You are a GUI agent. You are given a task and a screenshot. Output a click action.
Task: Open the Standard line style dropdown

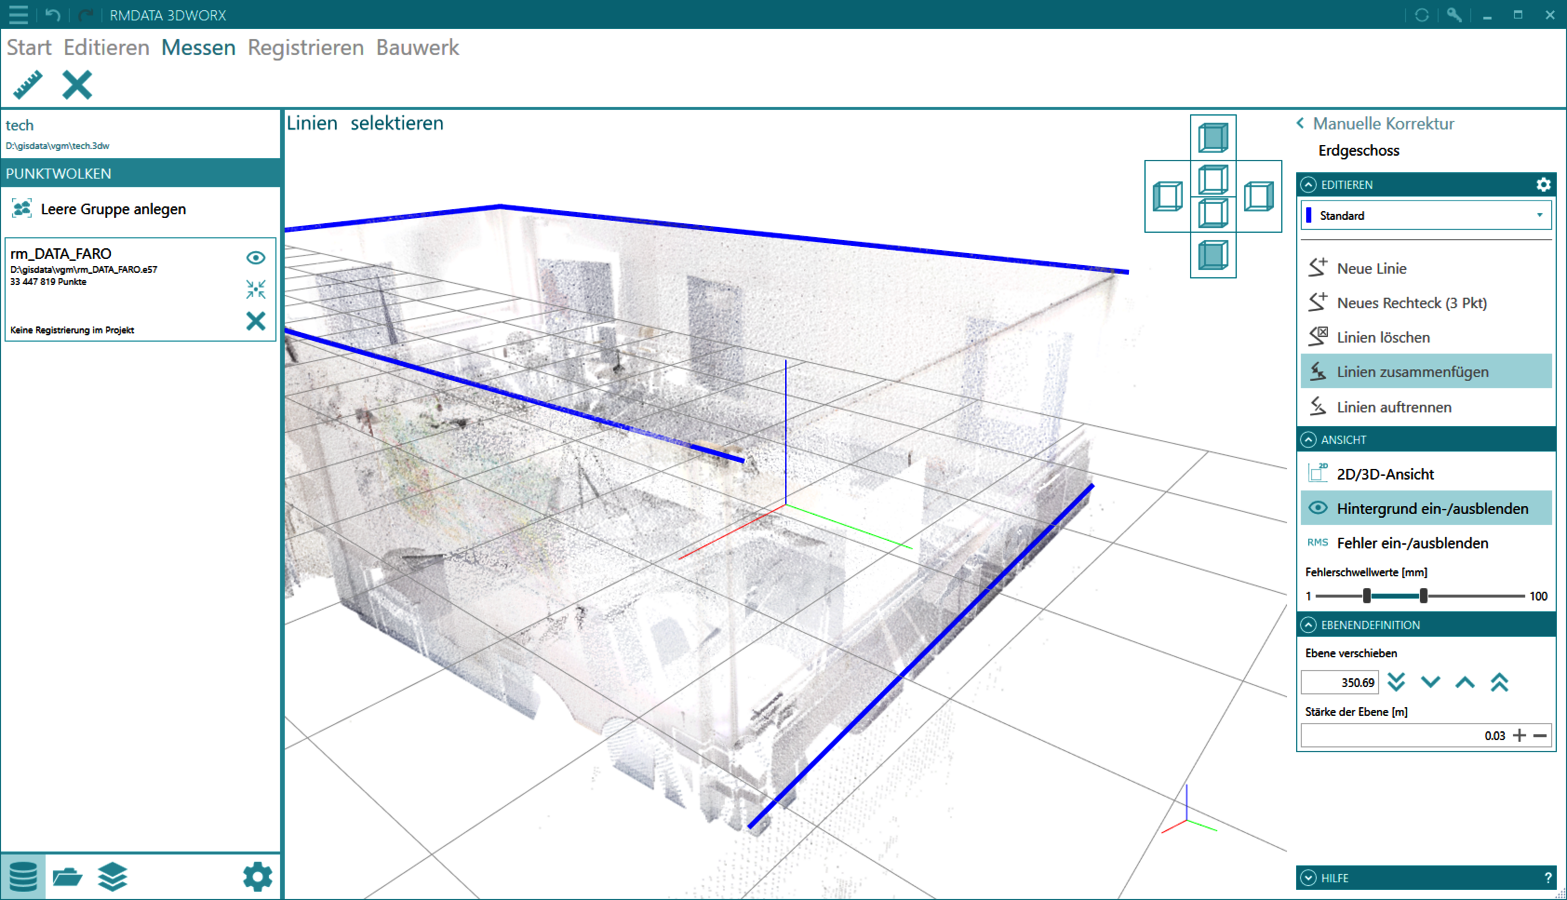click(1426, 215)
